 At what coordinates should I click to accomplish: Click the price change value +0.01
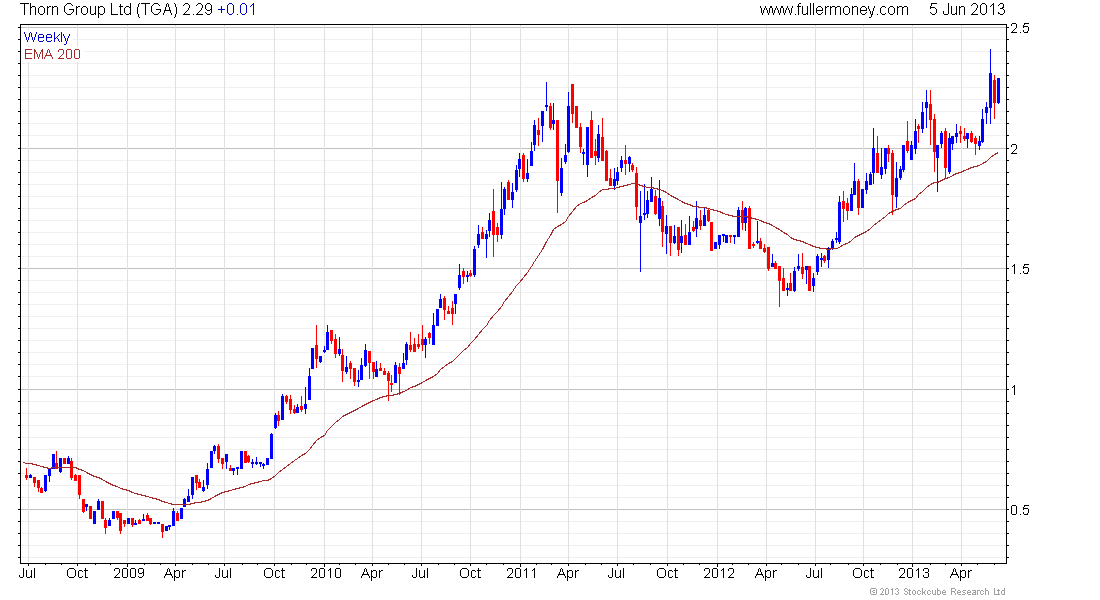point(236,10)
